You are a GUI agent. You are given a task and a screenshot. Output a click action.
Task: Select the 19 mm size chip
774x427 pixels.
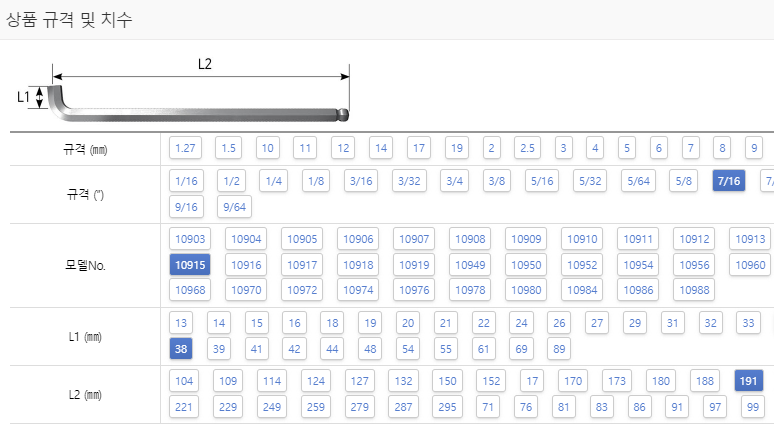pyautogui.click(x=457, y=148)
